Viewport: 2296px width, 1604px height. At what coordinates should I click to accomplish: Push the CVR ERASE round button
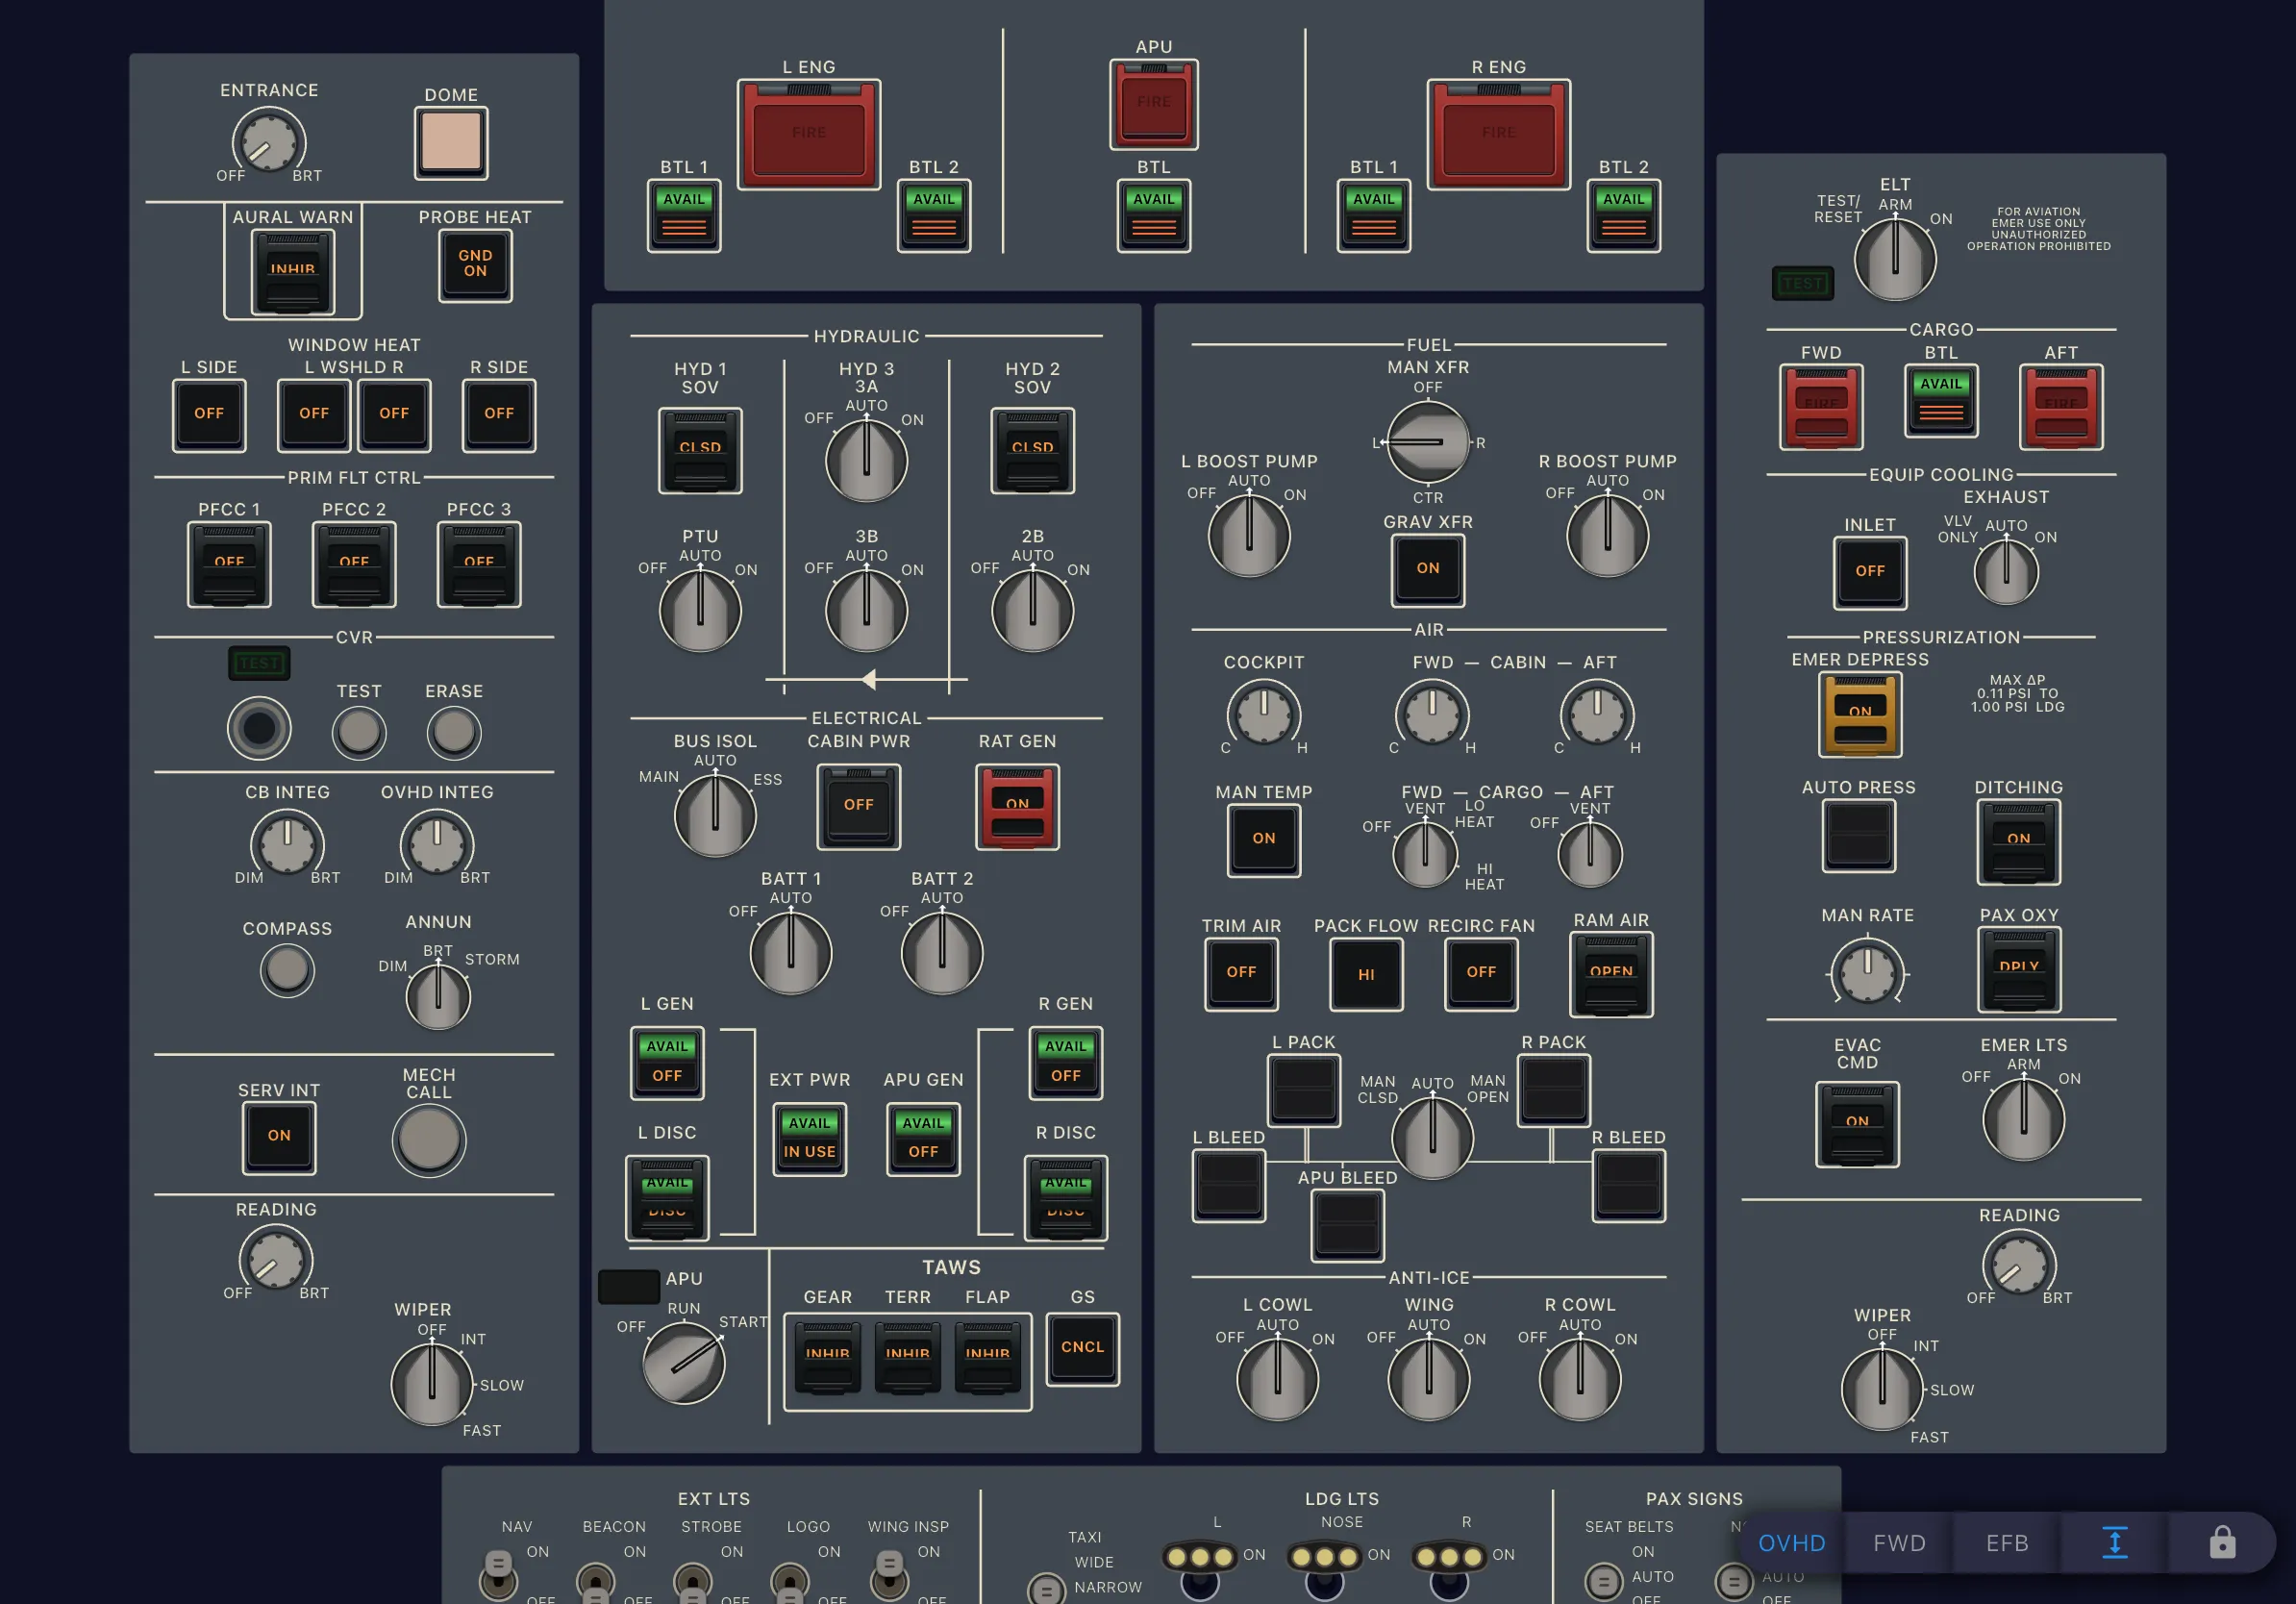point(454,732)
